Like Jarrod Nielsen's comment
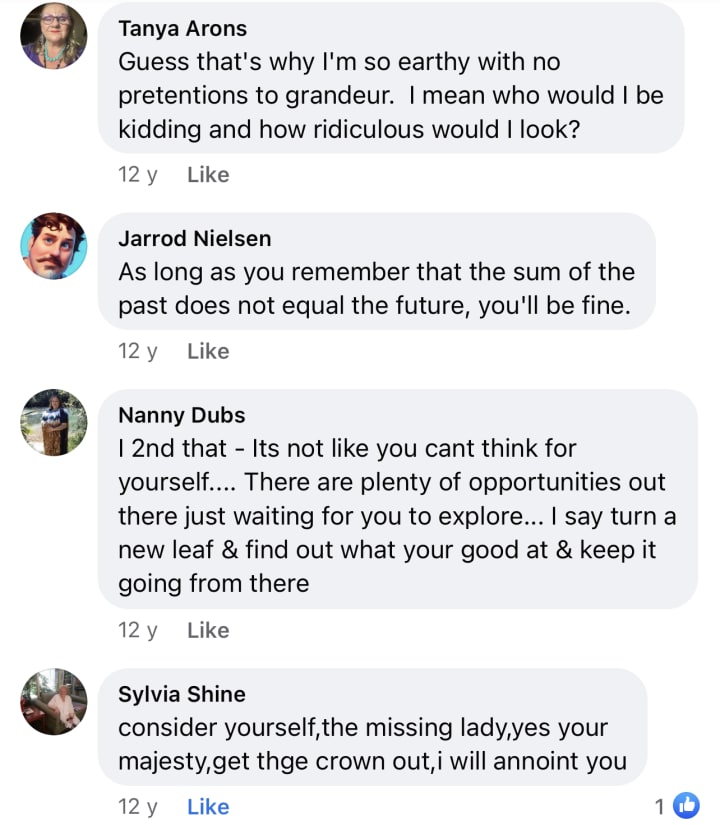The height and width of the screenshot is (825, 720). pyautogui.click(x=208, y=351)
